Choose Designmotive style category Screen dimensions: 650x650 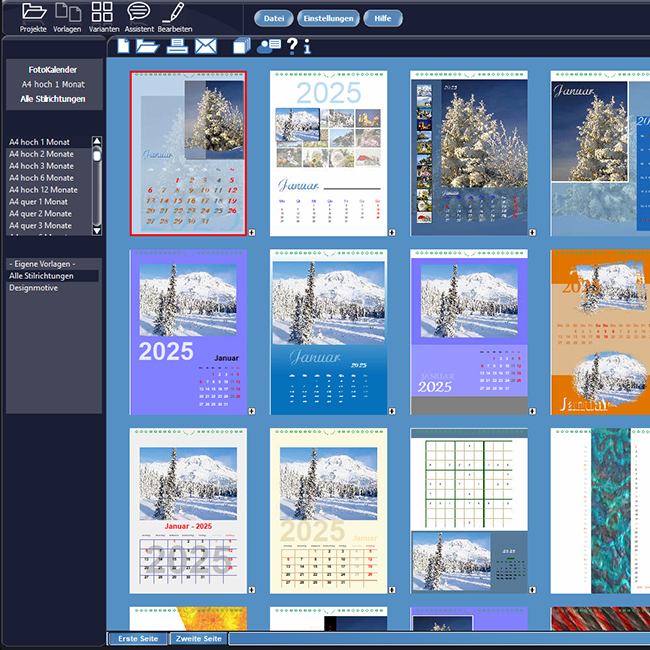(33, 288)
